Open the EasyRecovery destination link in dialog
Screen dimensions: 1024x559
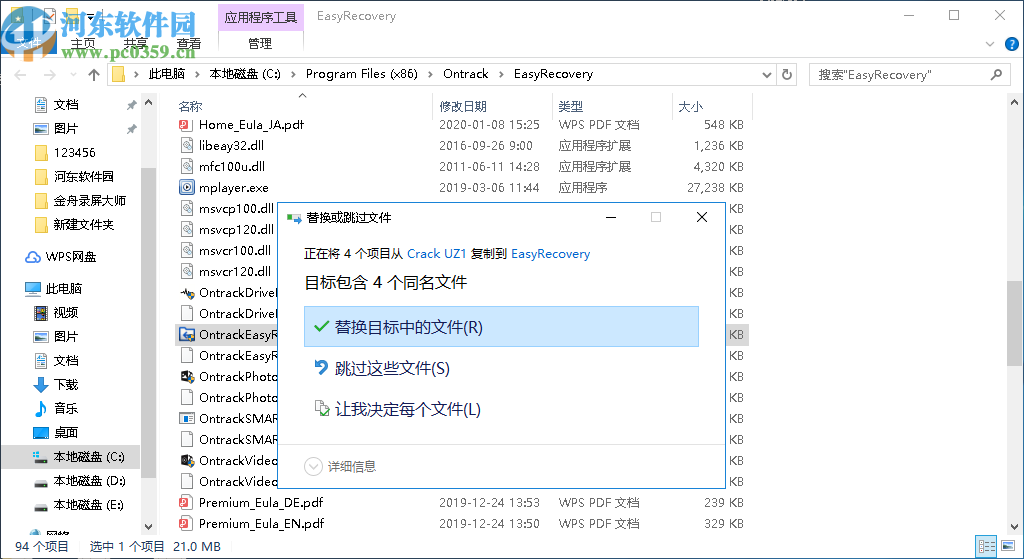551,253
